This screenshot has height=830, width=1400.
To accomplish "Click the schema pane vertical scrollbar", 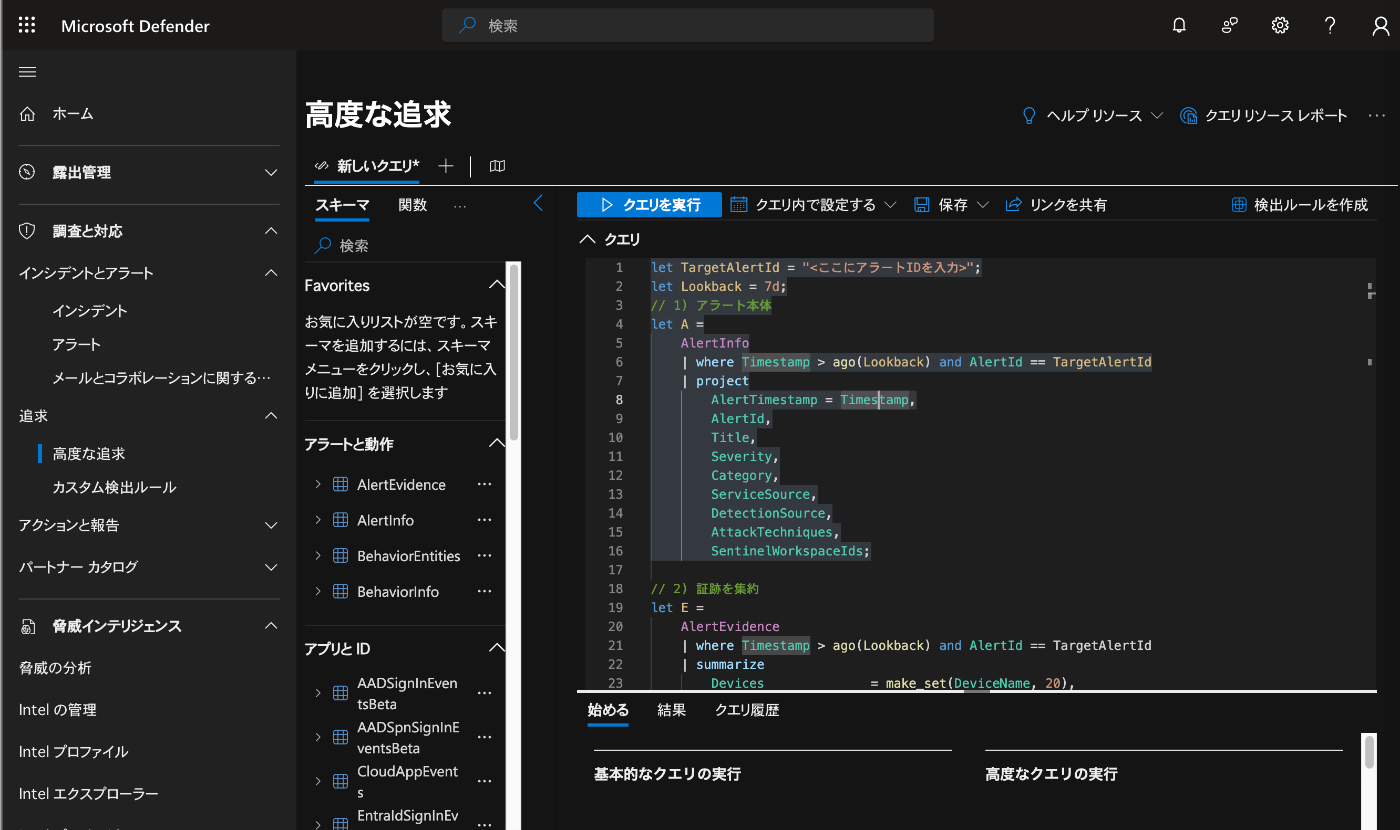I will point(514,352).
